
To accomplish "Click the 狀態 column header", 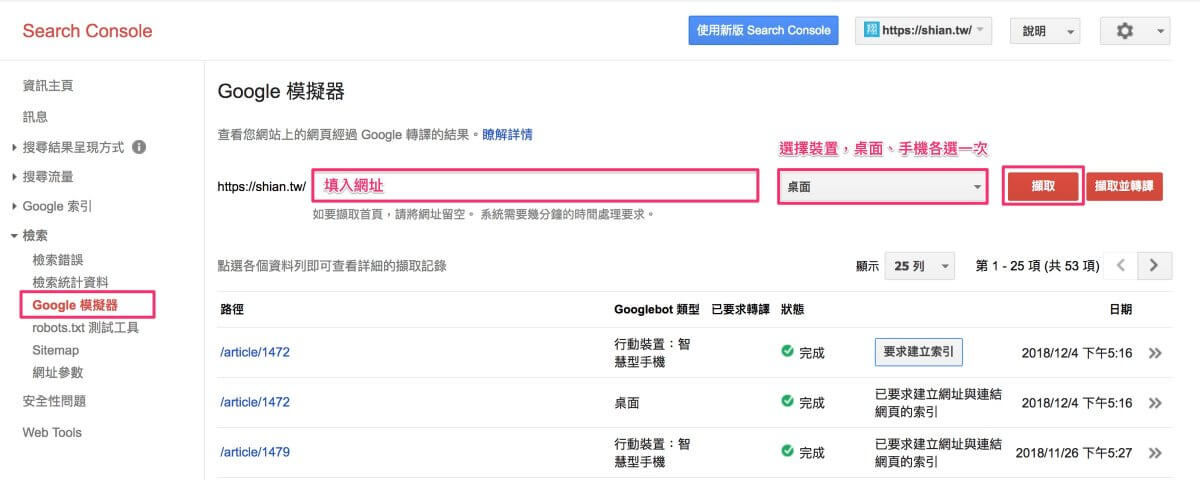I will (793, 310).
